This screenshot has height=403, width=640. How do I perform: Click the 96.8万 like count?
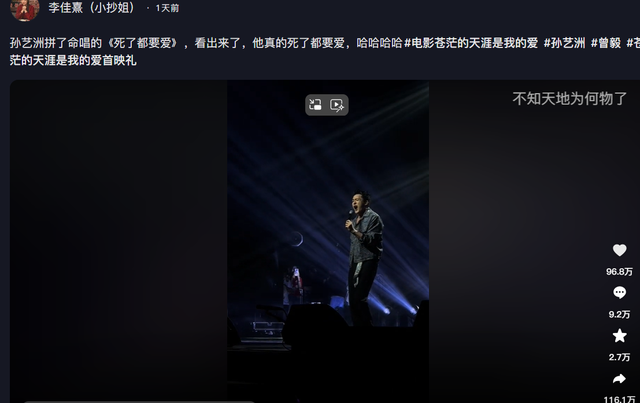[x=619, y=272]
